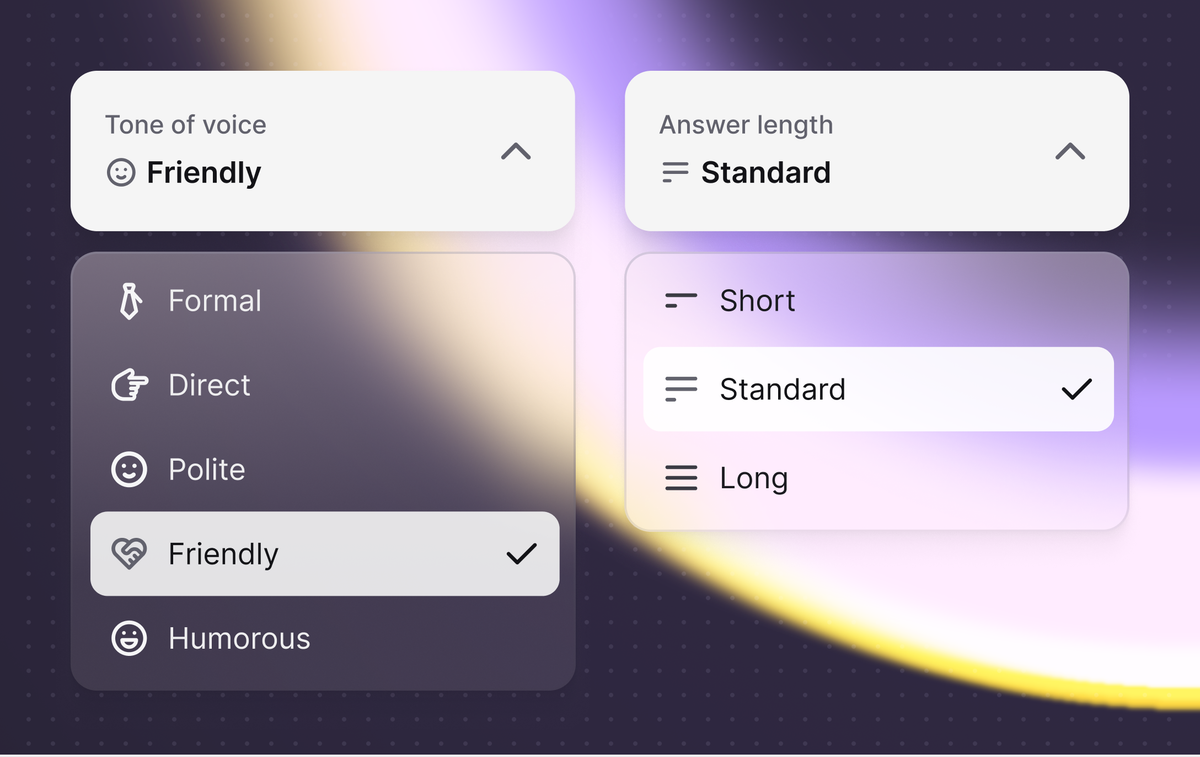Click the pointing finger icon beside Direct
The image size is (1200, 757).
coord(129,385)
